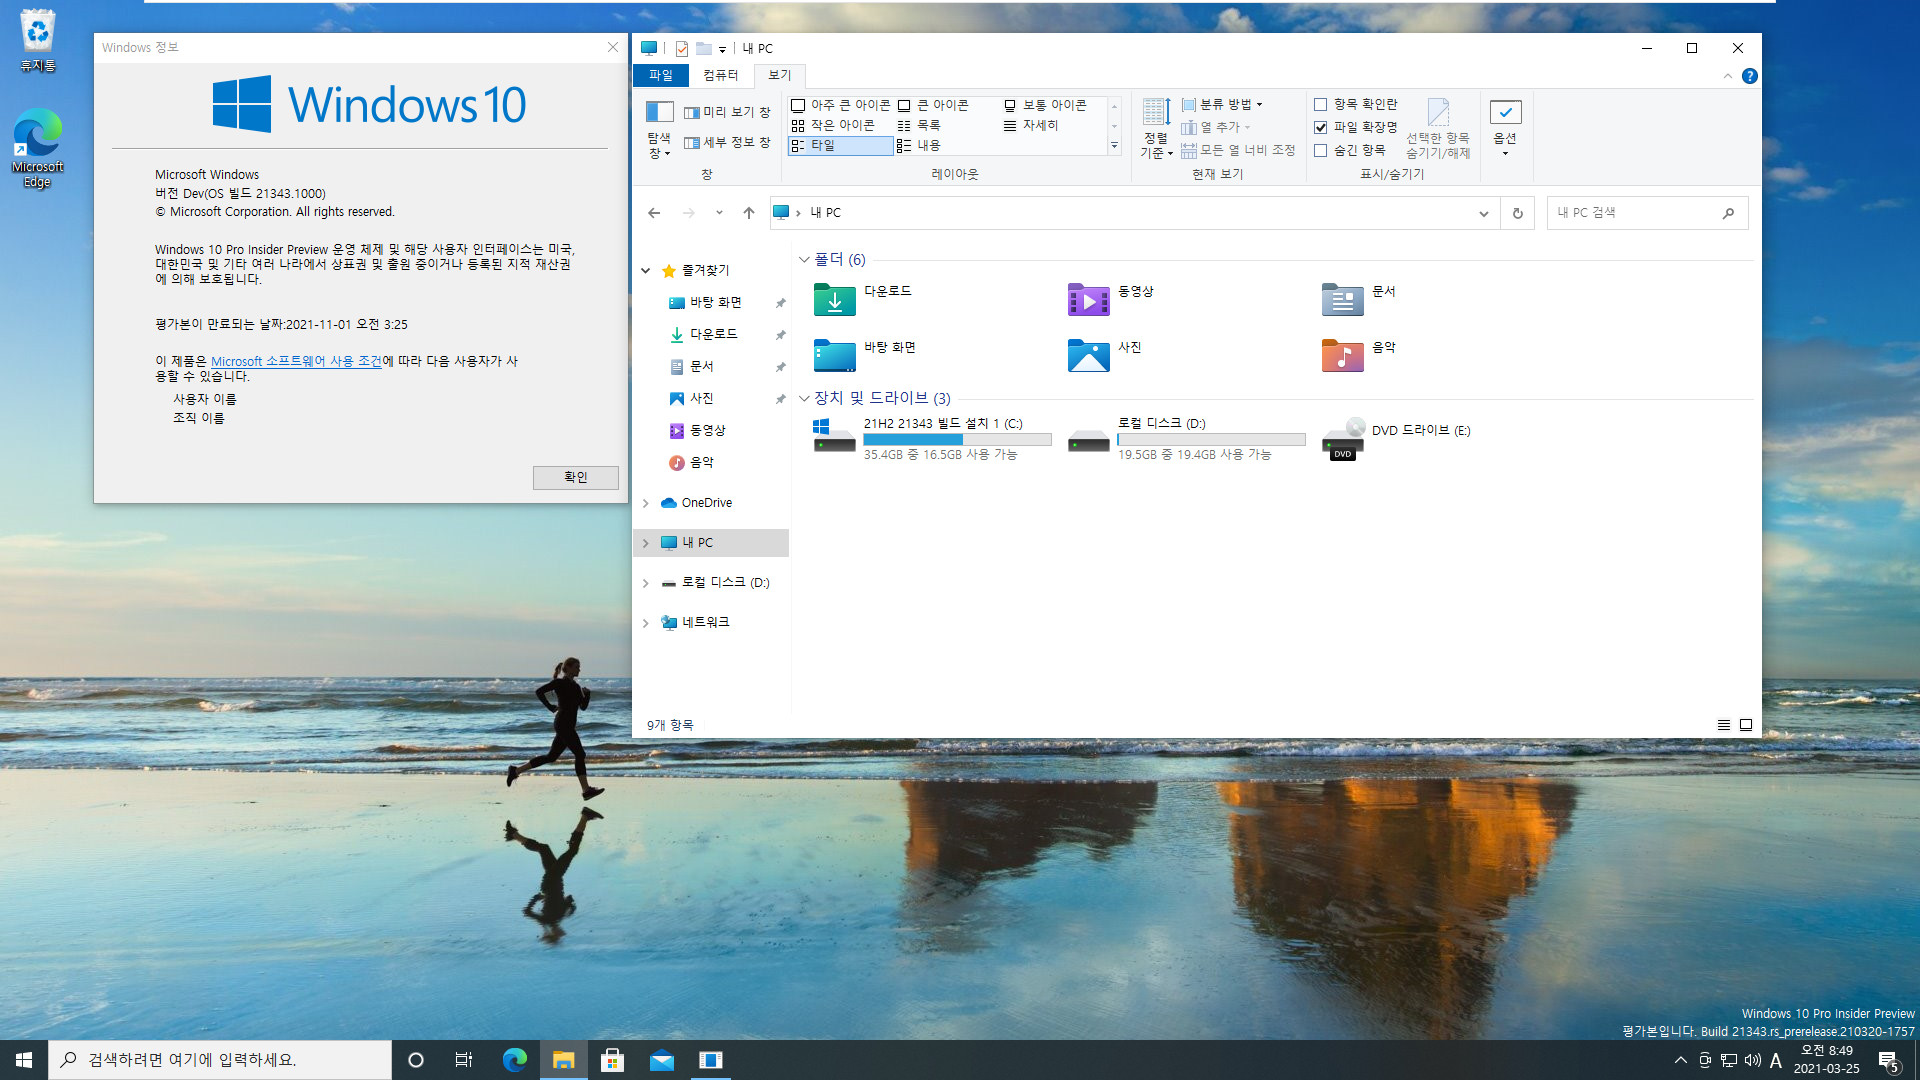Choose 자세히 layout option
This screenshot has width=1920, height=1080.
pyautogui.click(x=1031, y=125)
